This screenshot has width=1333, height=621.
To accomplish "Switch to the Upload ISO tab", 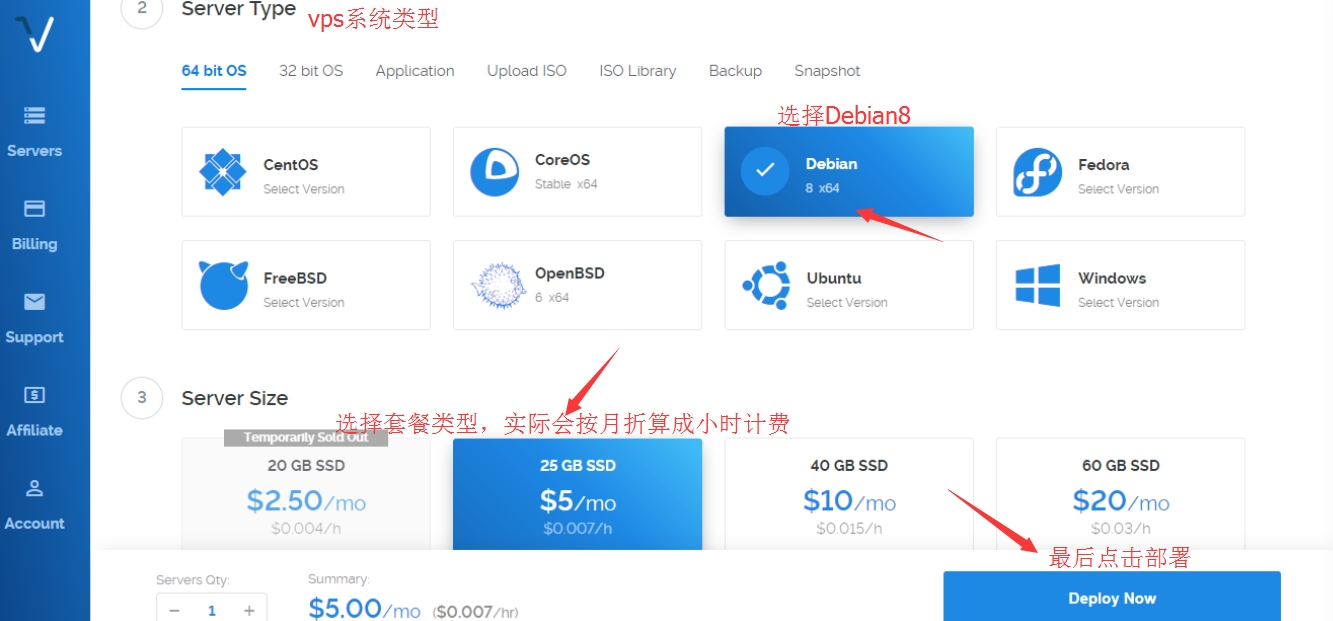I will click(526, 71).
